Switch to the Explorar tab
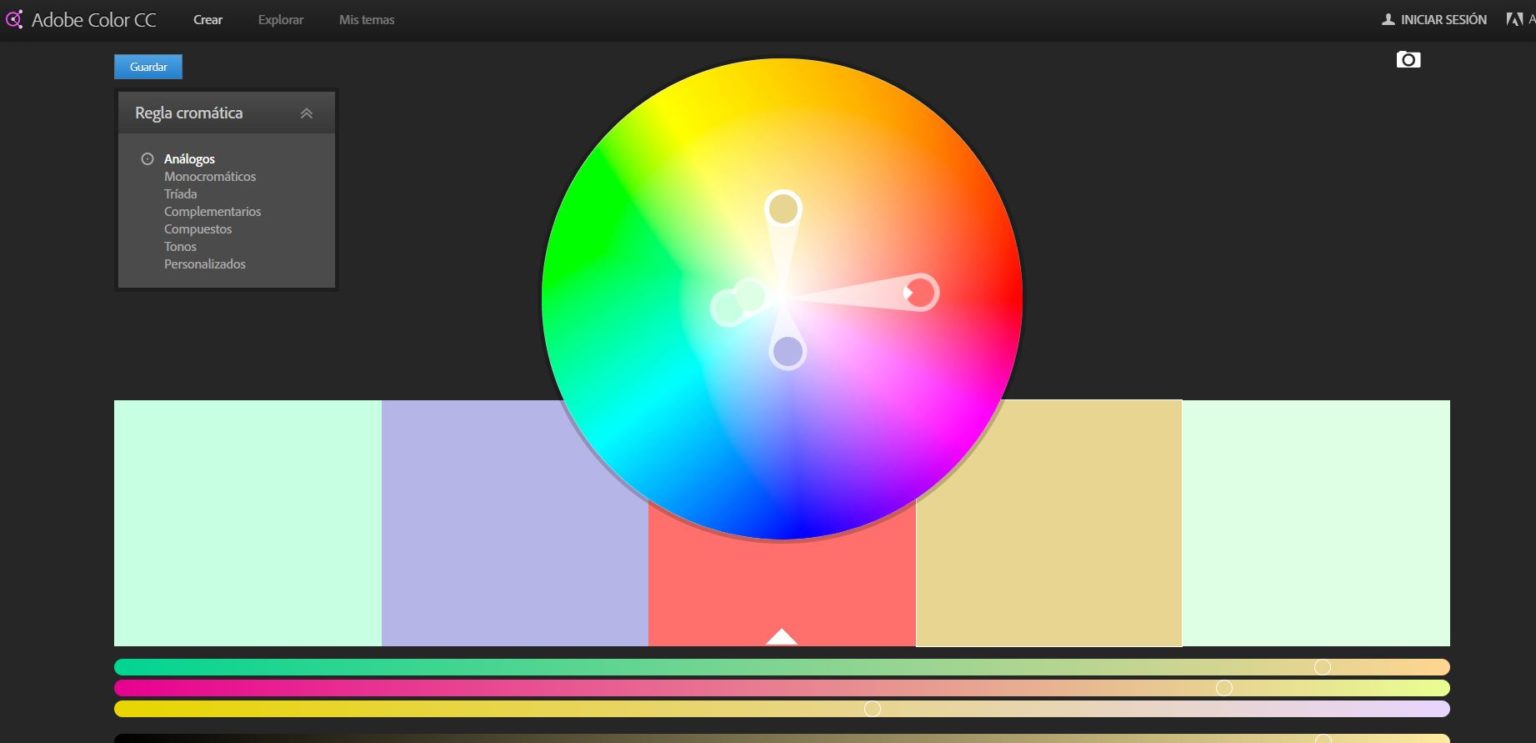 point(280,19)
